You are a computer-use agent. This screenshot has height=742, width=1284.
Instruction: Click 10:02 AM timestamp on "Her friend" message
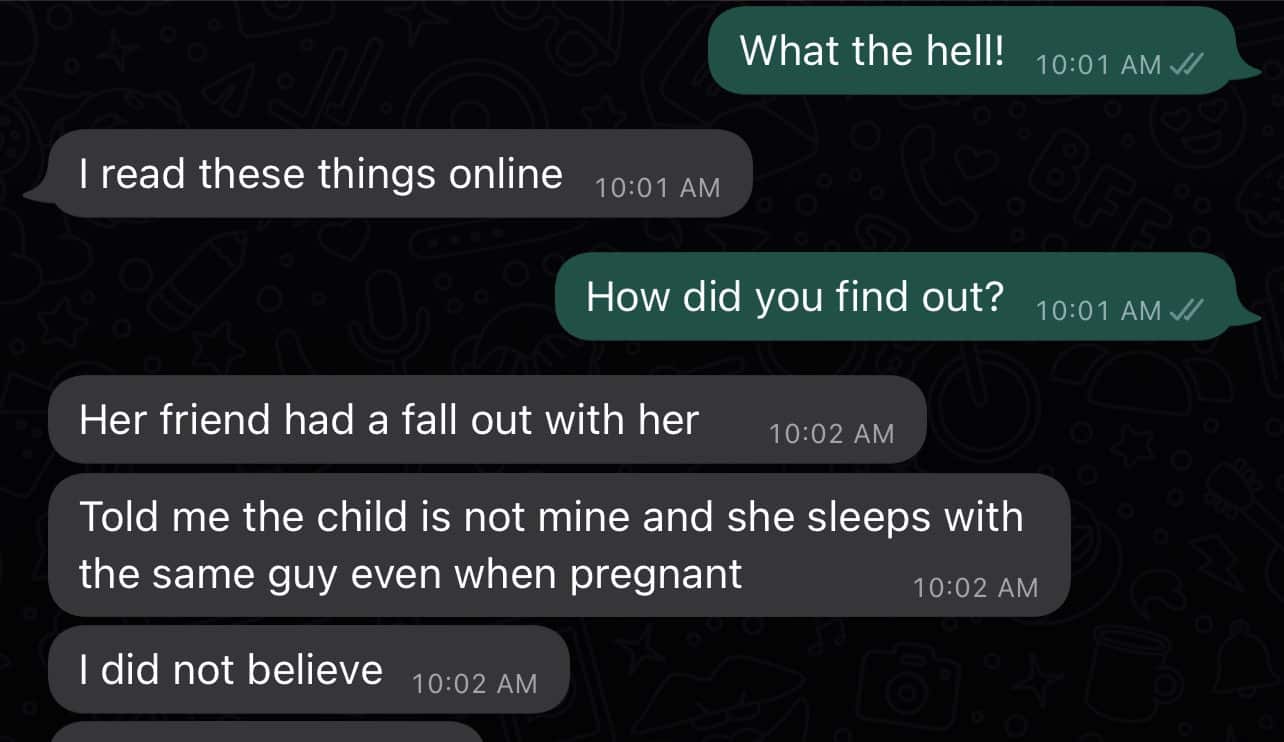832,434
